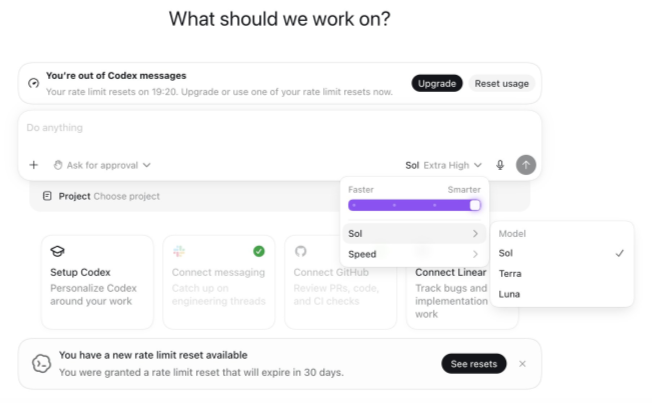Click the Slack icon on Connect messaging

pos(179,251)
